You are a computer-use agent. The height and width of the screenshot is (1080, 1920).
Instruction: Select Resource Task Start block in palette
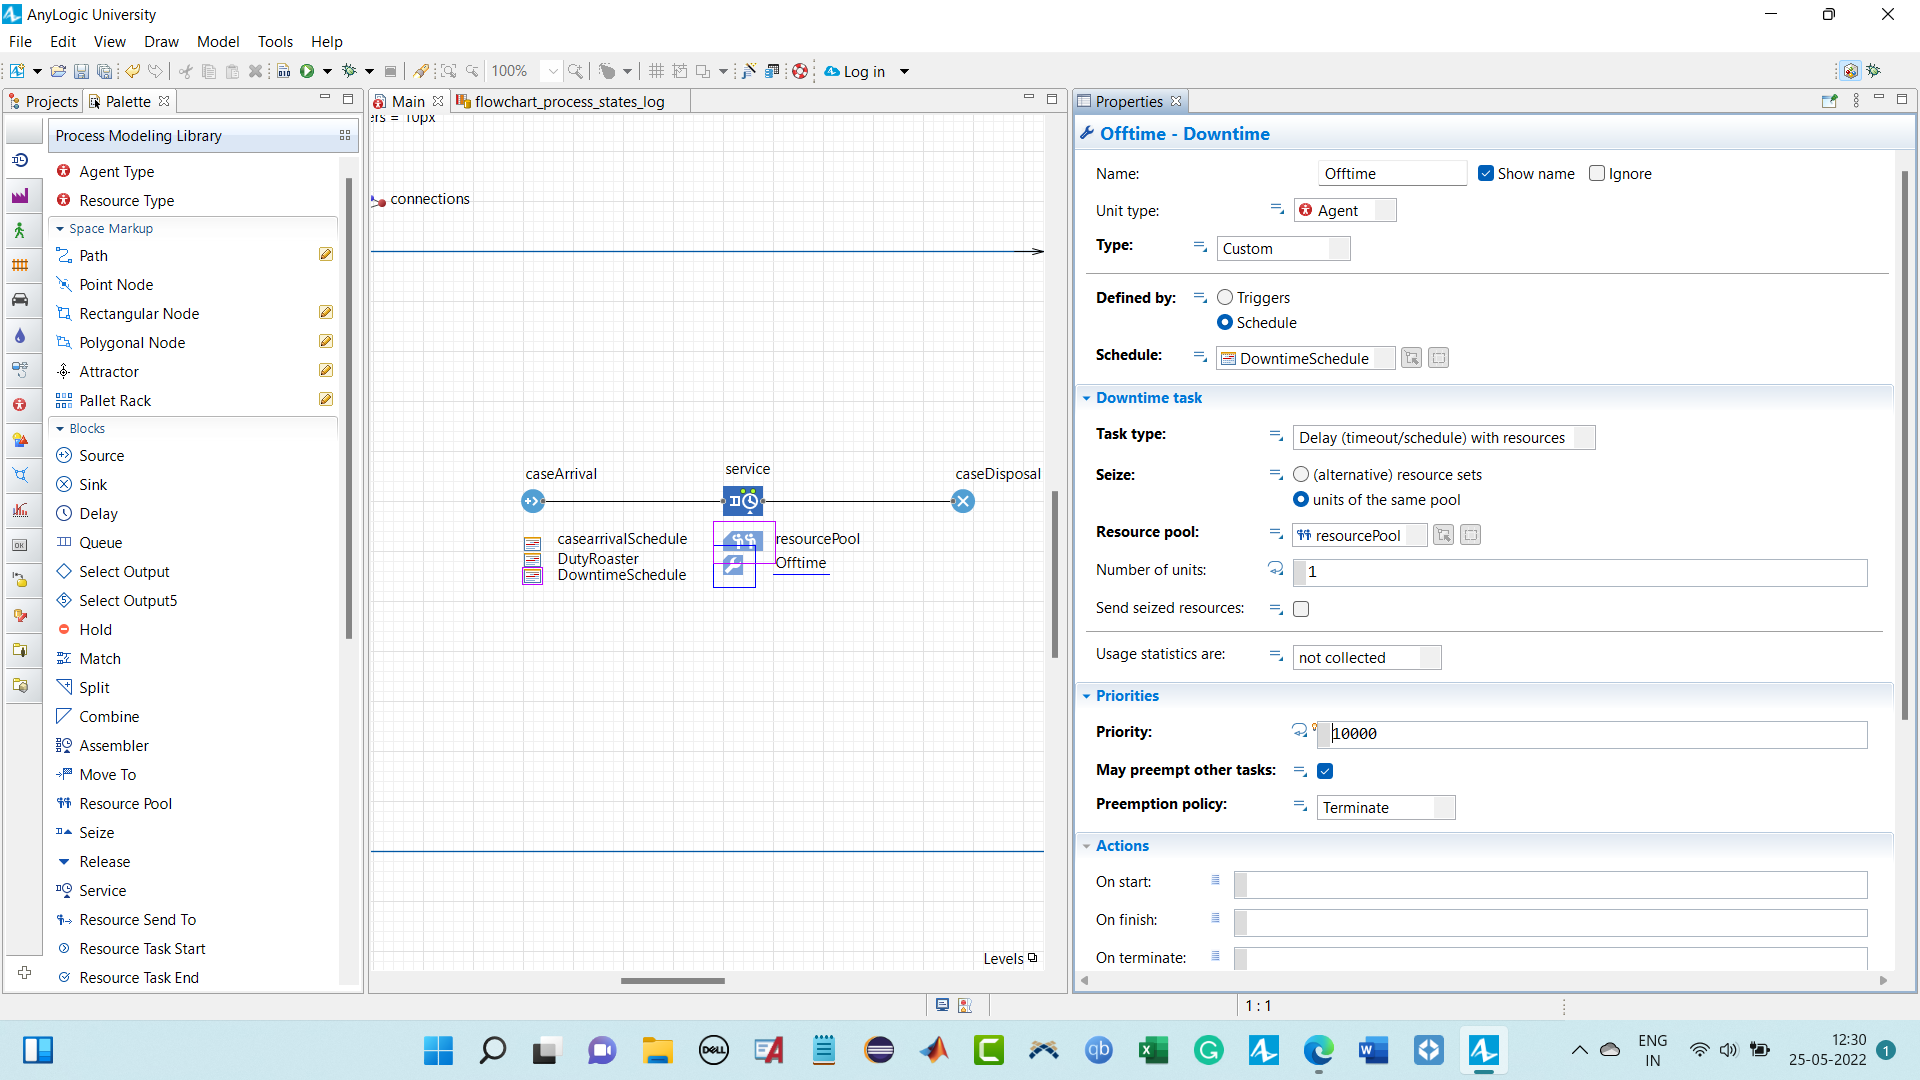coord(142,949)
